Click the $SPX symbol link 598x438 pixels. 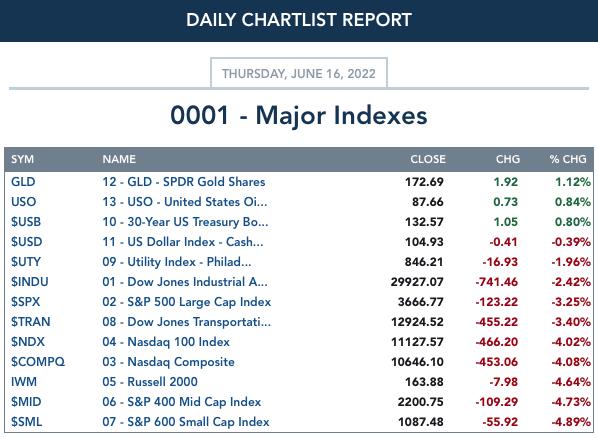tap(25, 302)
